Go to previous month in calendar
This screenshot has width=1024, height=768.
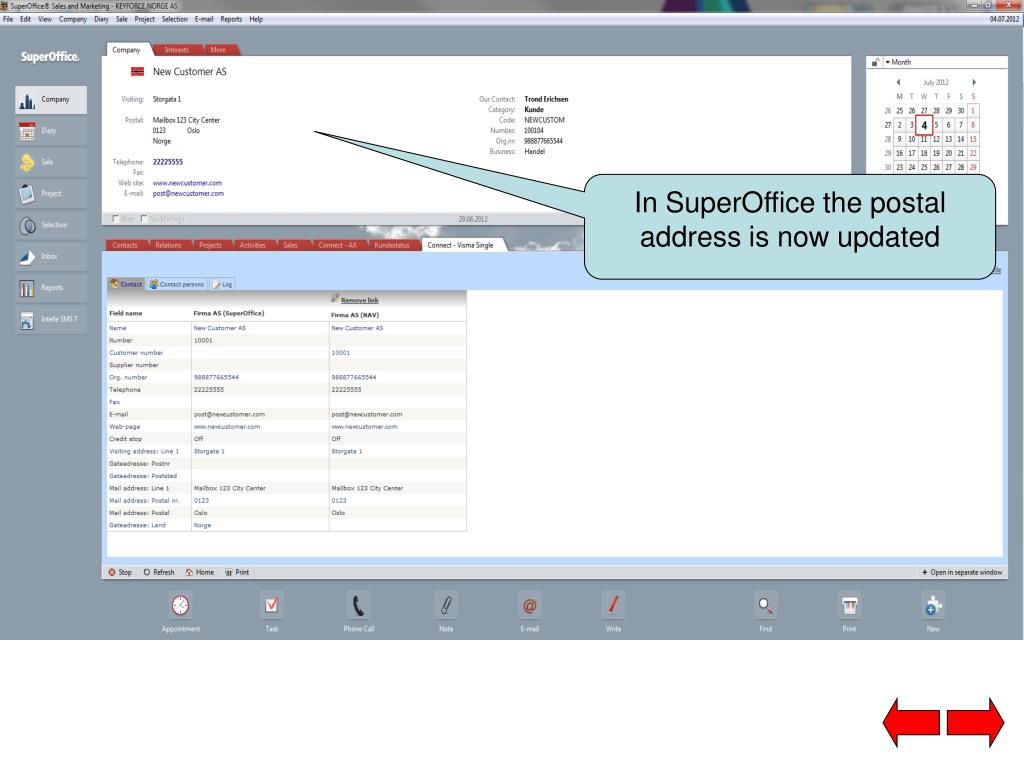pos(899,82)
